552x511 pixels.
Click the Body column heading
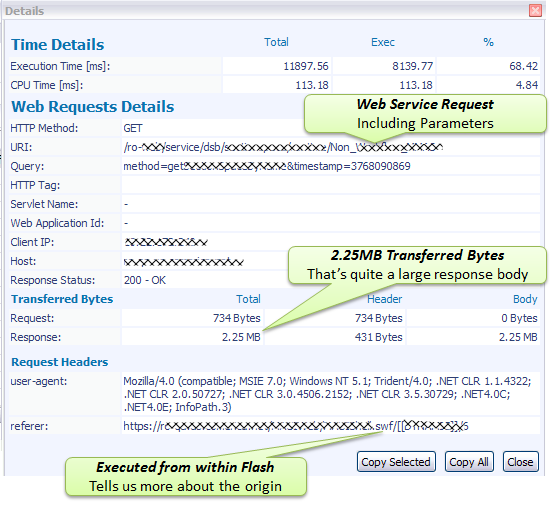(525, 299)
